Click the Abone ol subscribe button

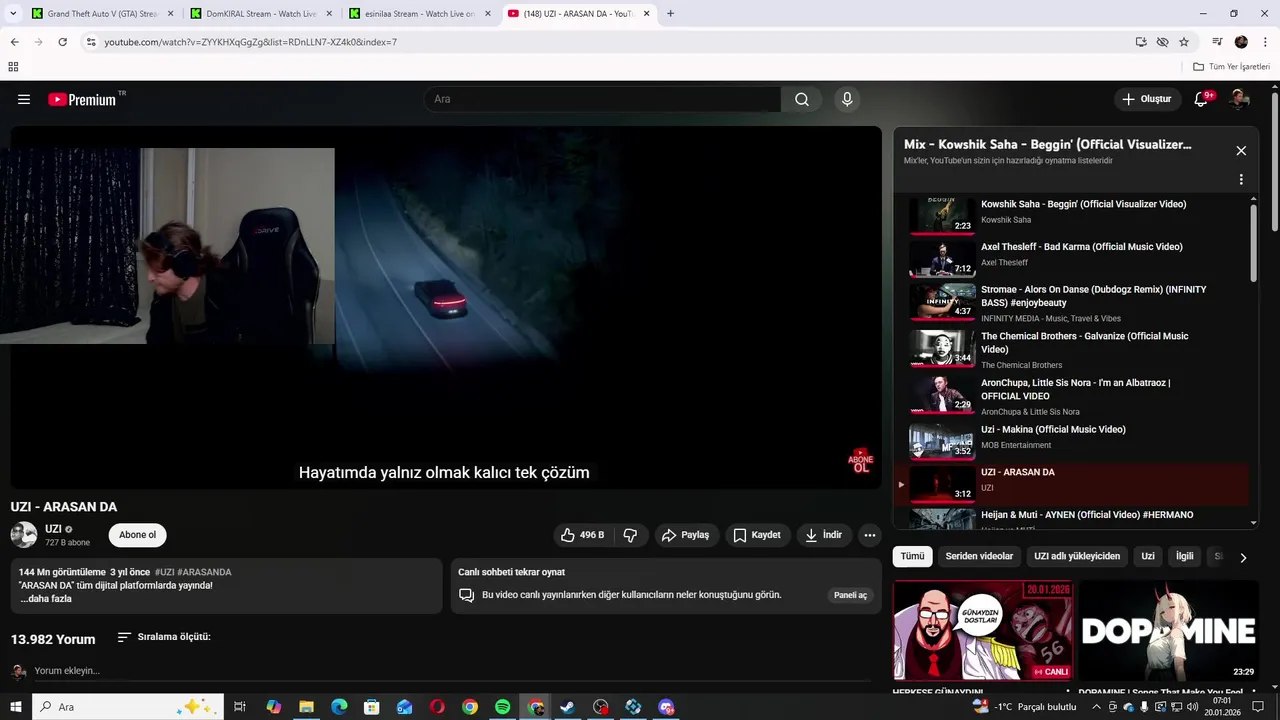[138, 535]
